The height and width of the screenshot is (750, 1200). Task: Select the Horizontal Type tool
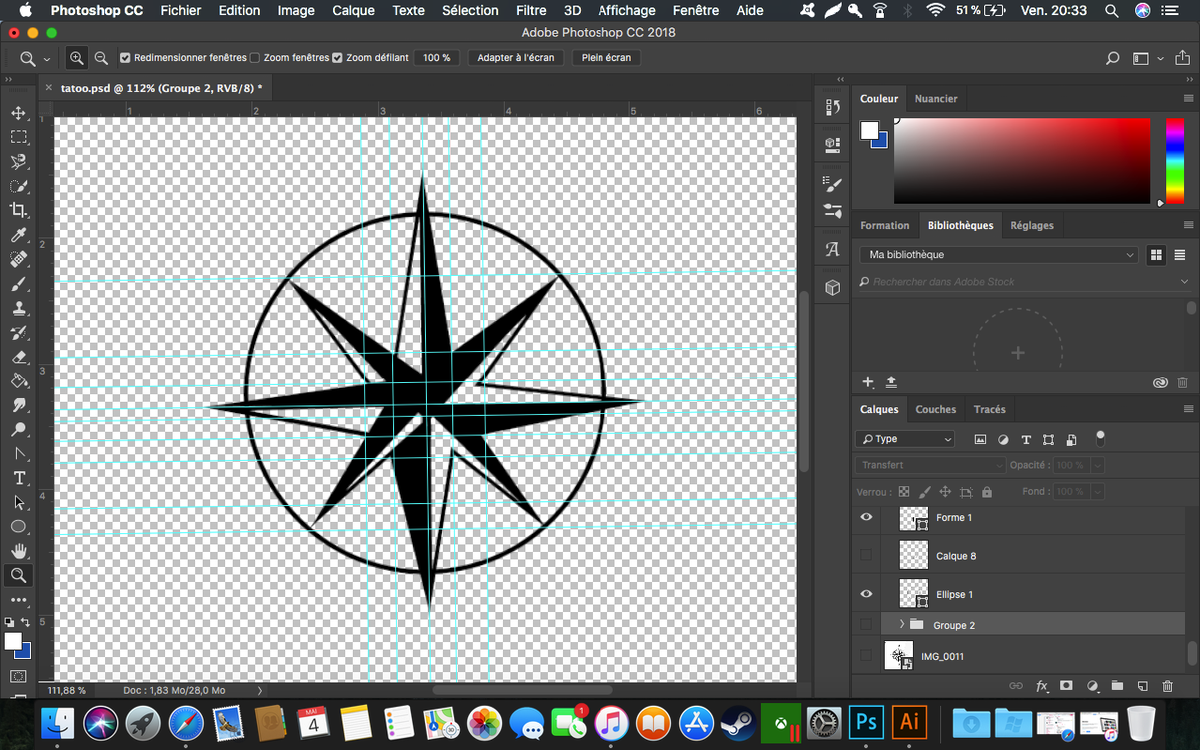[18, 478]
